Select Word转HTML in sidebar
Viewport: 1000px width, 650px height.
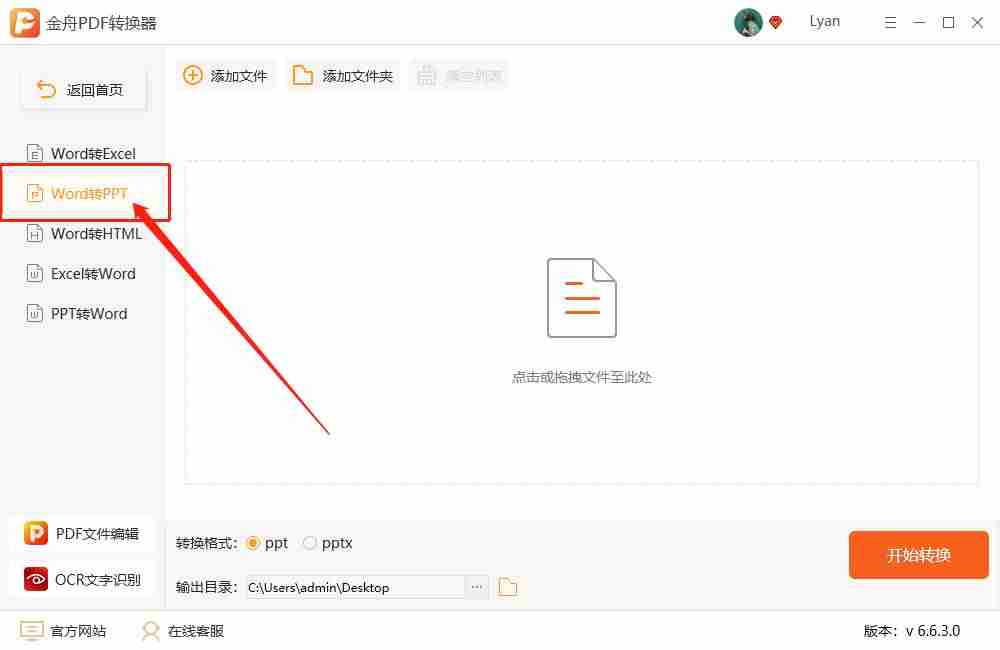pyautogui.click(x=84, y=233)
